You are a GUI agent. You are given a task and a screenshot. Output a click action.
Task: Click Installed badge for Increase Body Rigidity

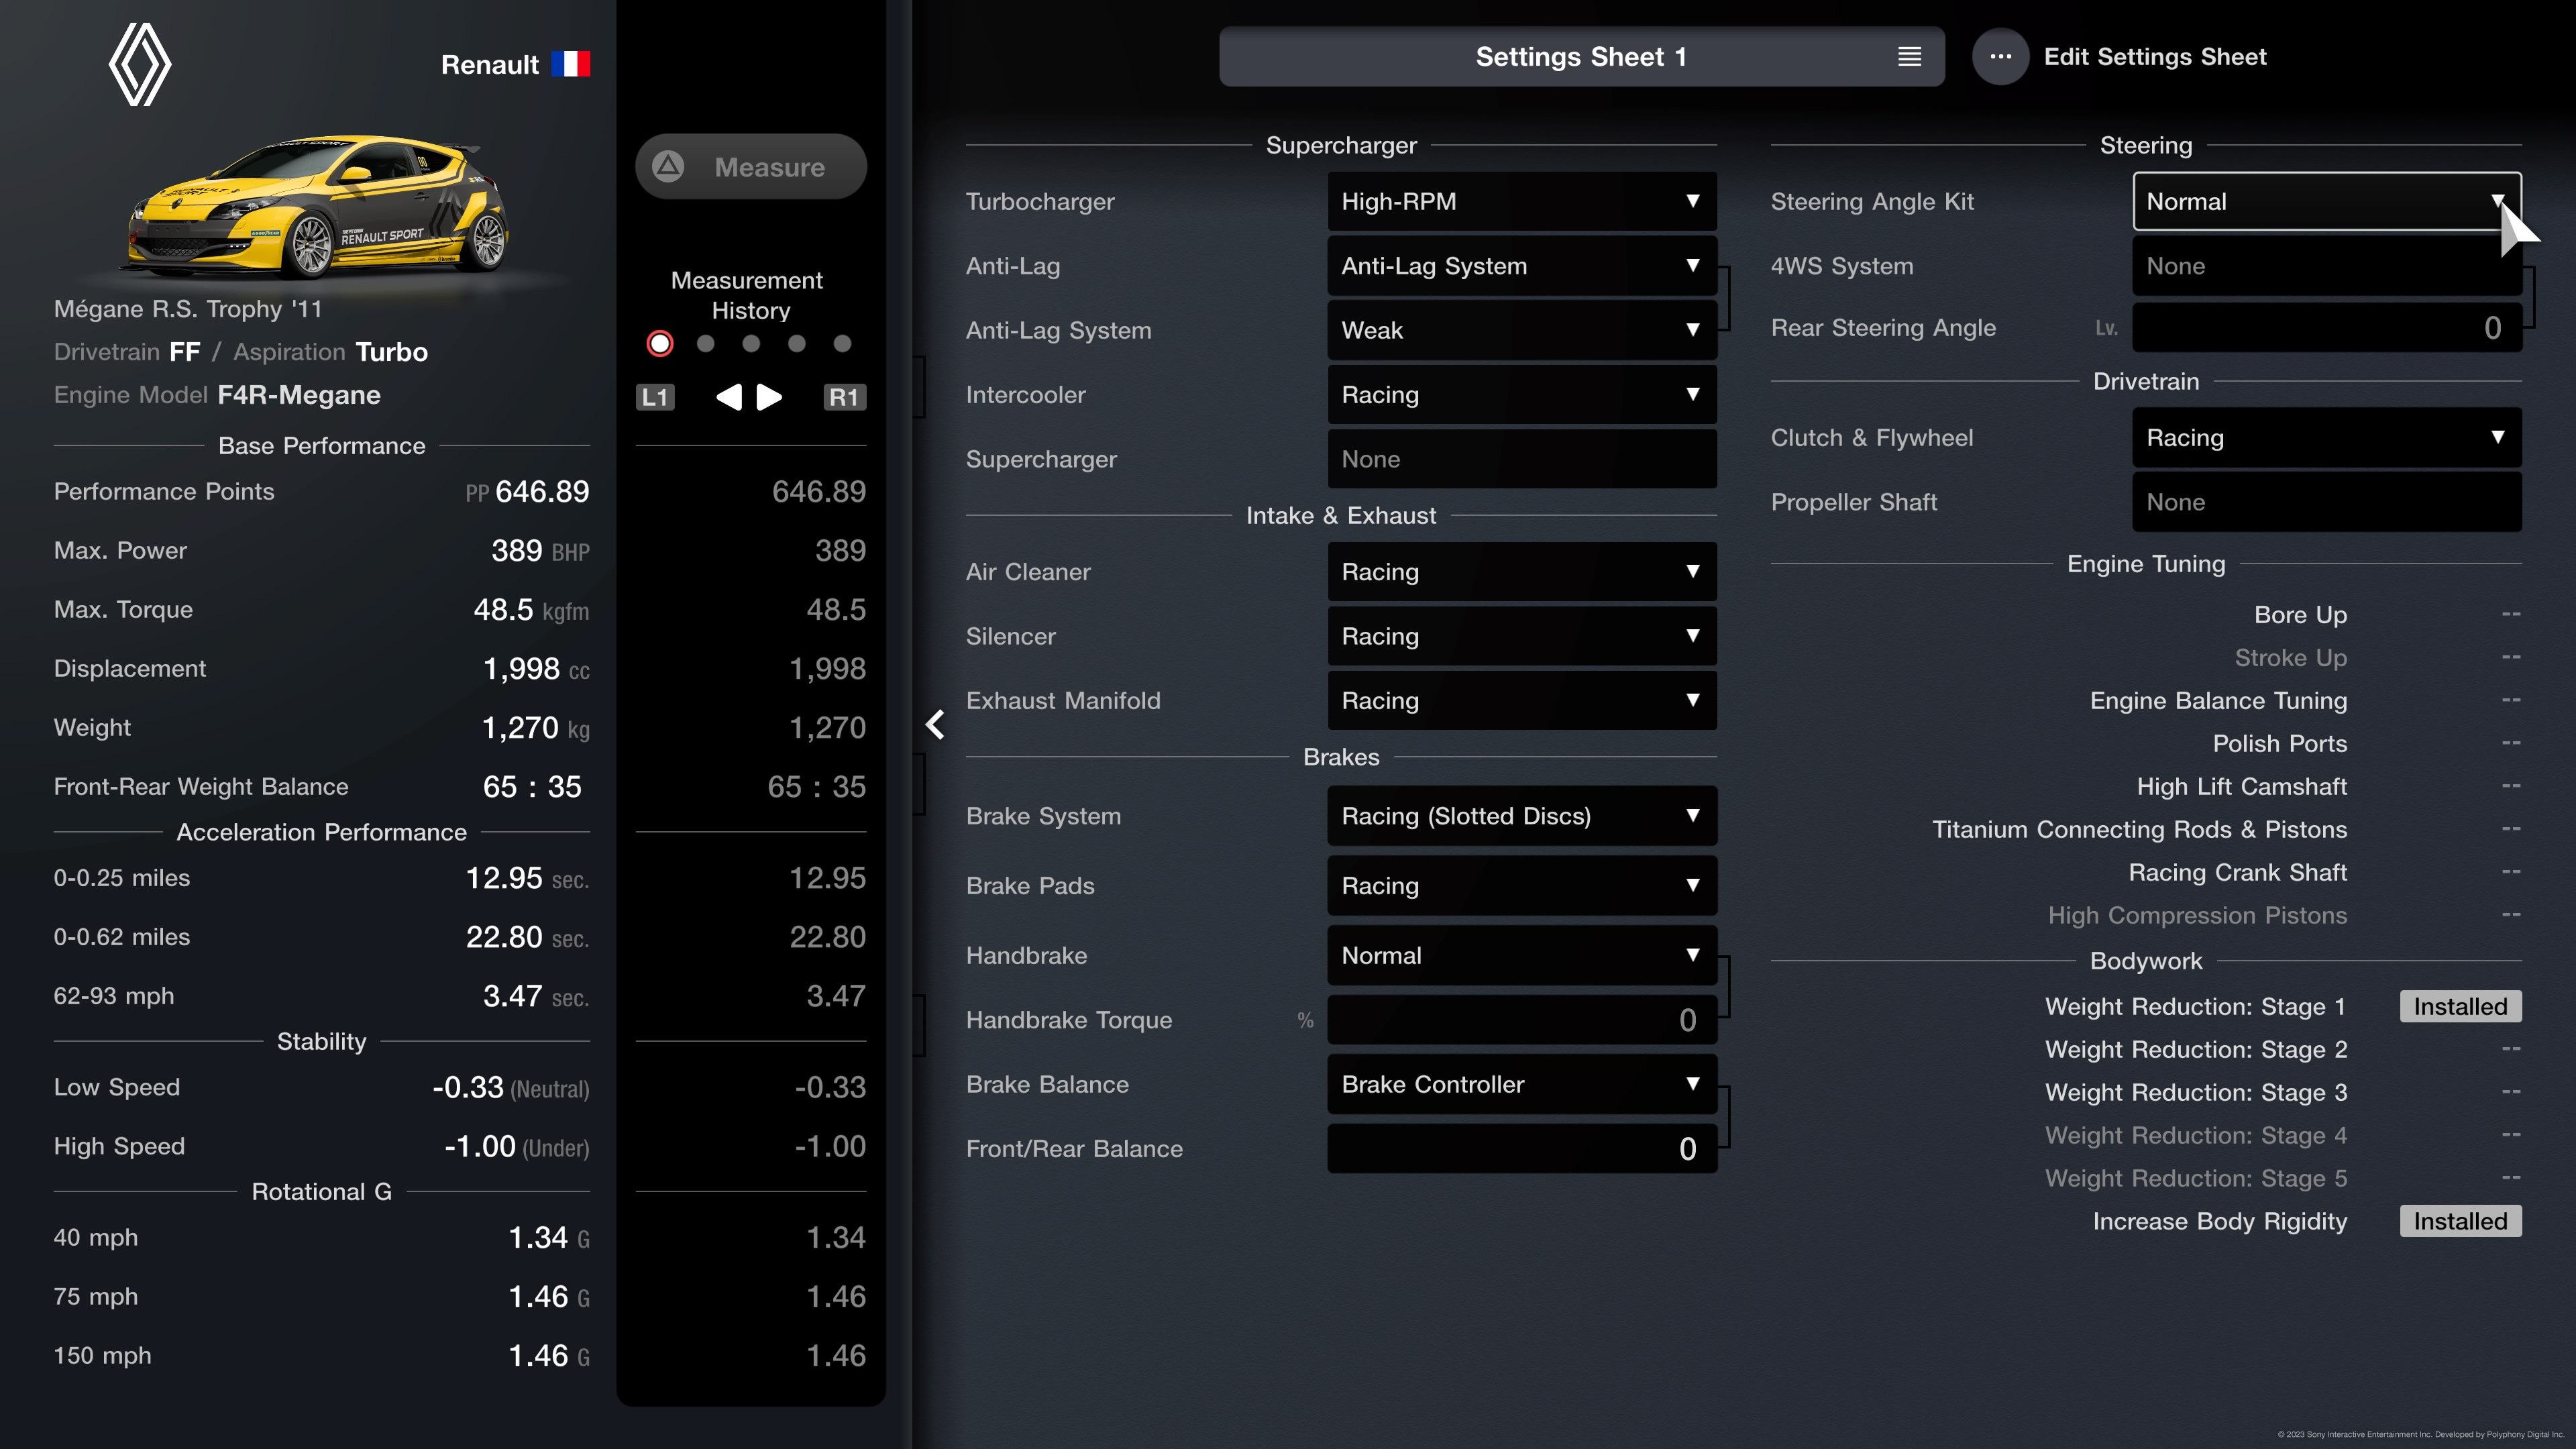coord(2460,1221)
